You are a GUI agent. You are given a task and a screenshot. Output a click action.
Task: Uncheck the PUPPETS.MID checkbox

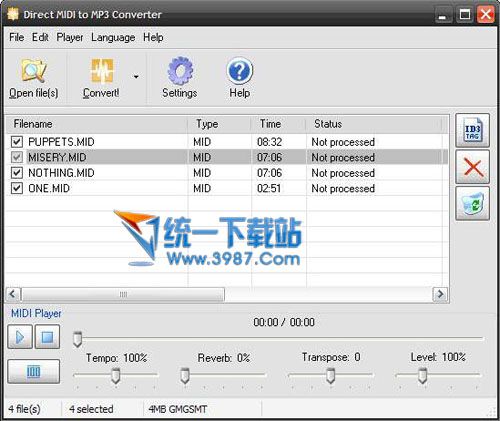click(x=17, y=142)
